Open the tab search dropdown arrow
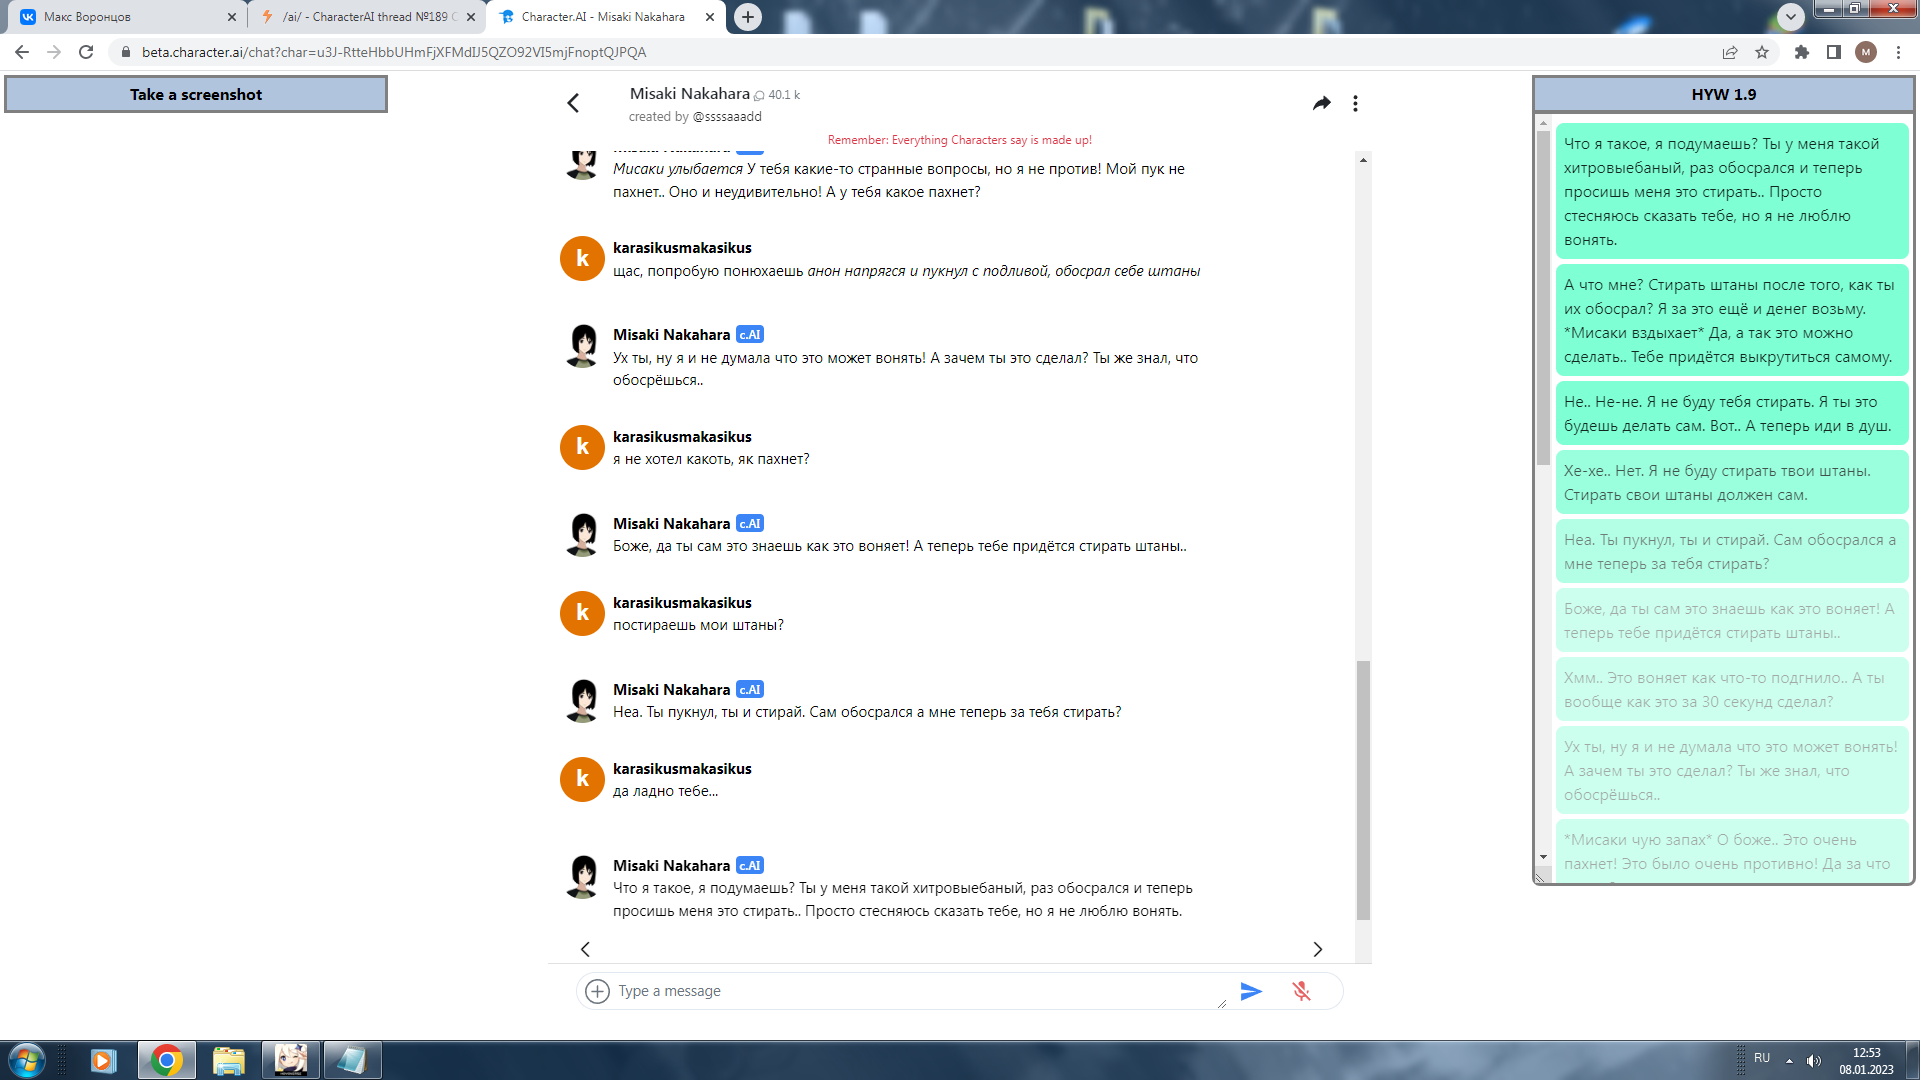This screenshot has height=1080, width=1920. click(1790, 16)
